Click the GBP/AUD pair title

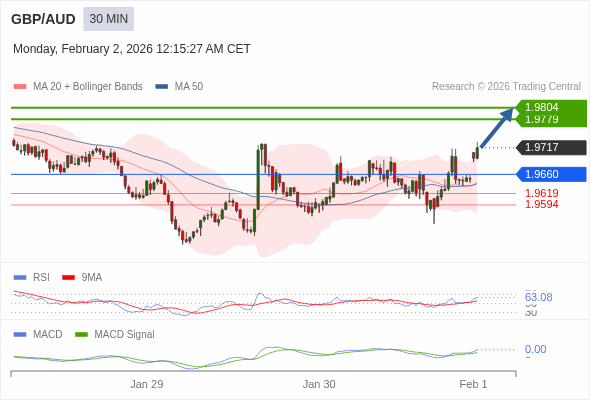click(x=43, y=19)
